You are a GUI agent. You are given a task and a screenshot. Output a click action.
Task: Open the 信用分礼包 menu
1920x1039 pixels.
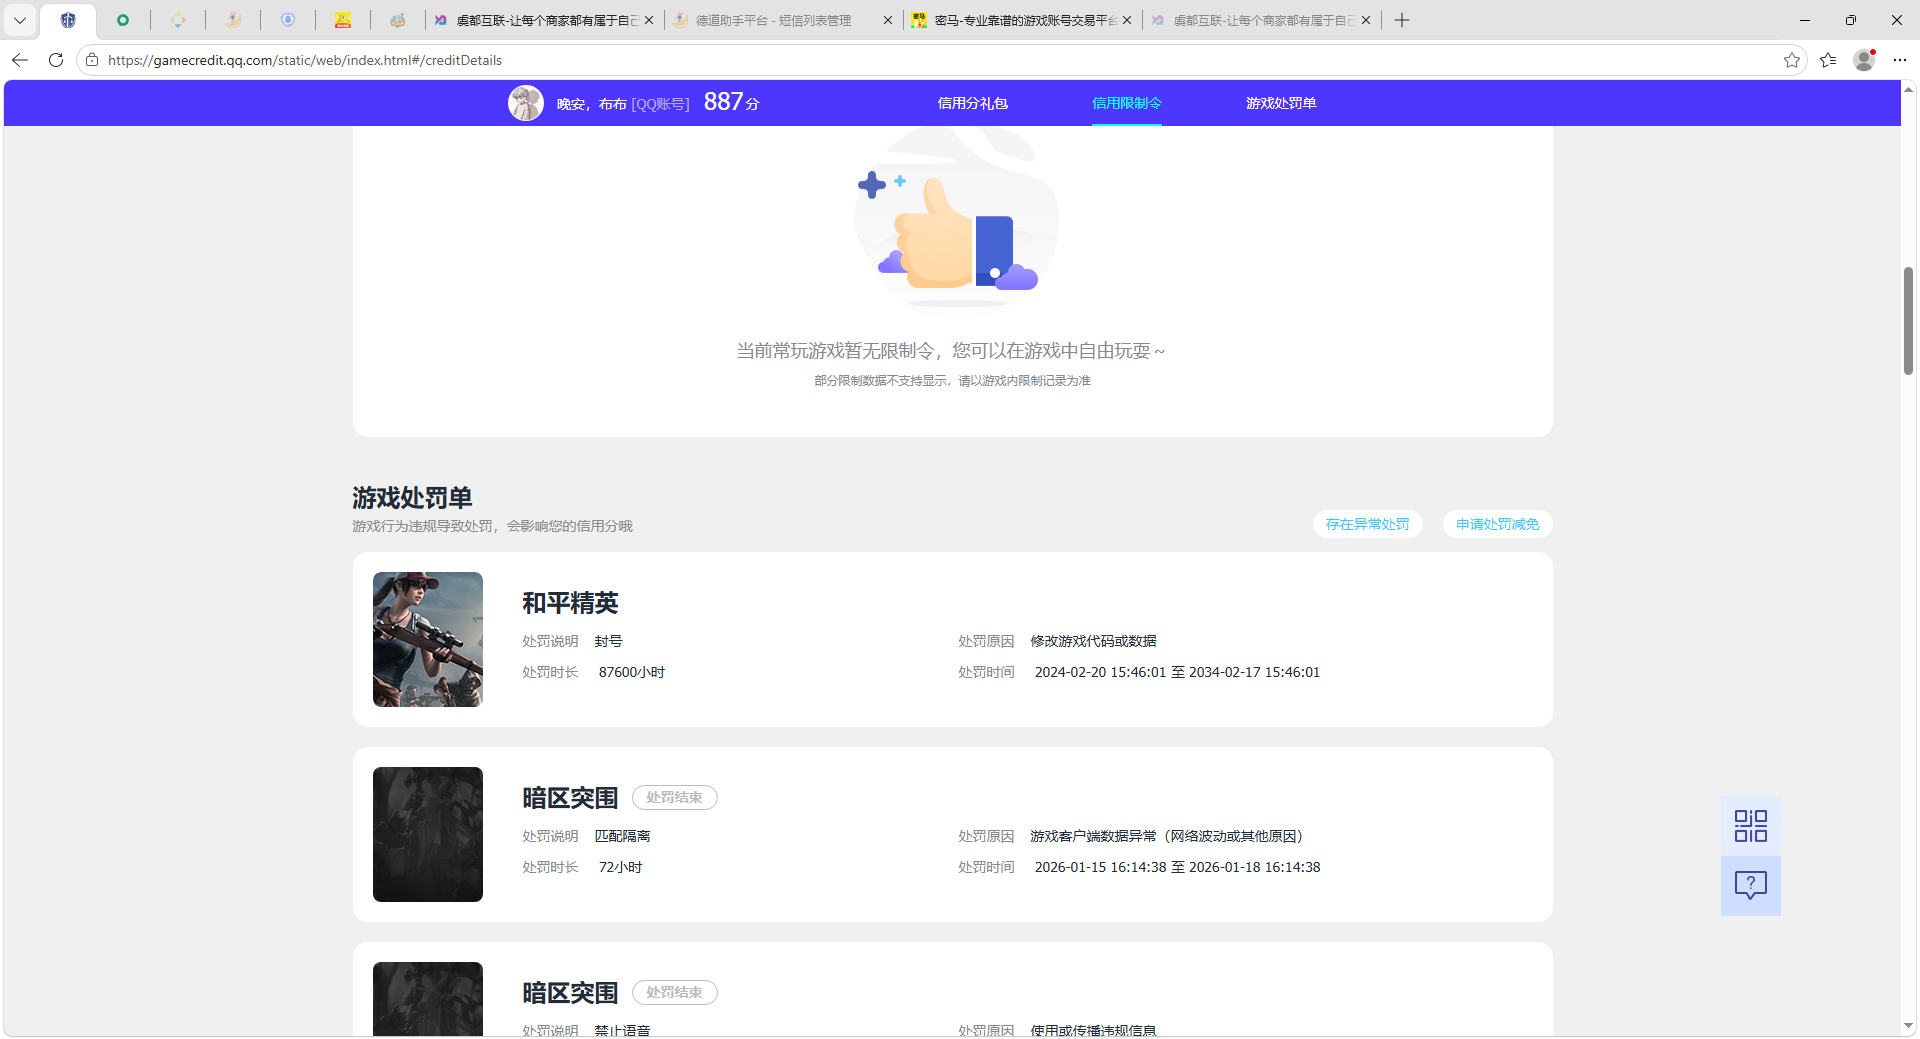point(972,103)
